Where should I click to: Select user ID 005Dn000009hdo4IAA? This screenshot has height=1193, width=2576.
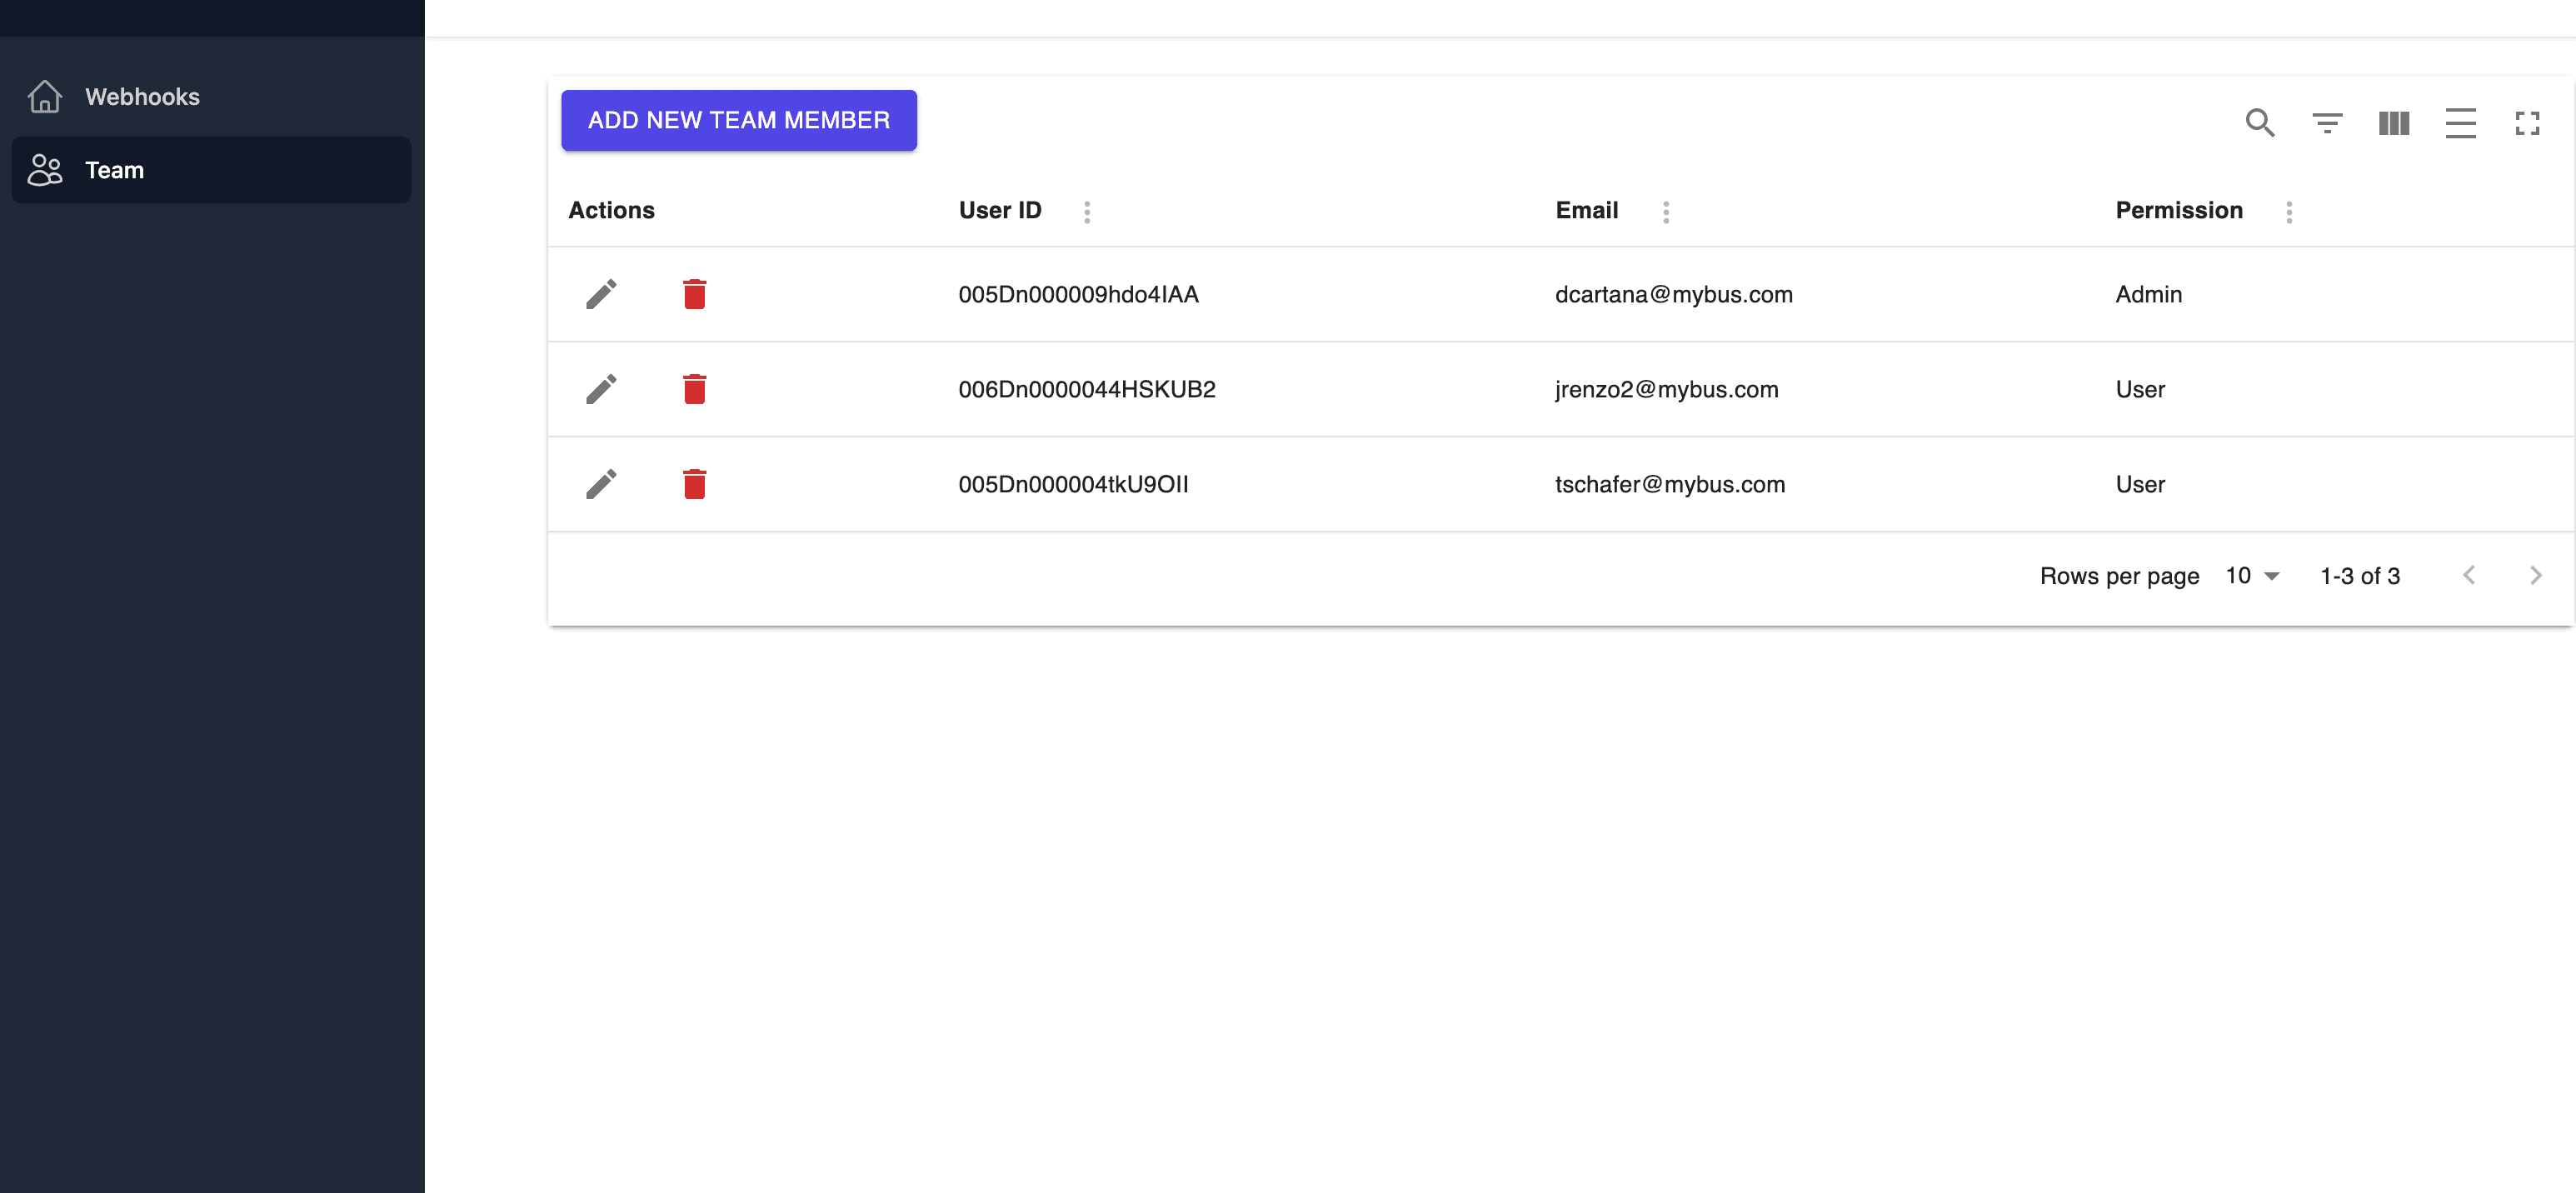(x=1078, y=294)
